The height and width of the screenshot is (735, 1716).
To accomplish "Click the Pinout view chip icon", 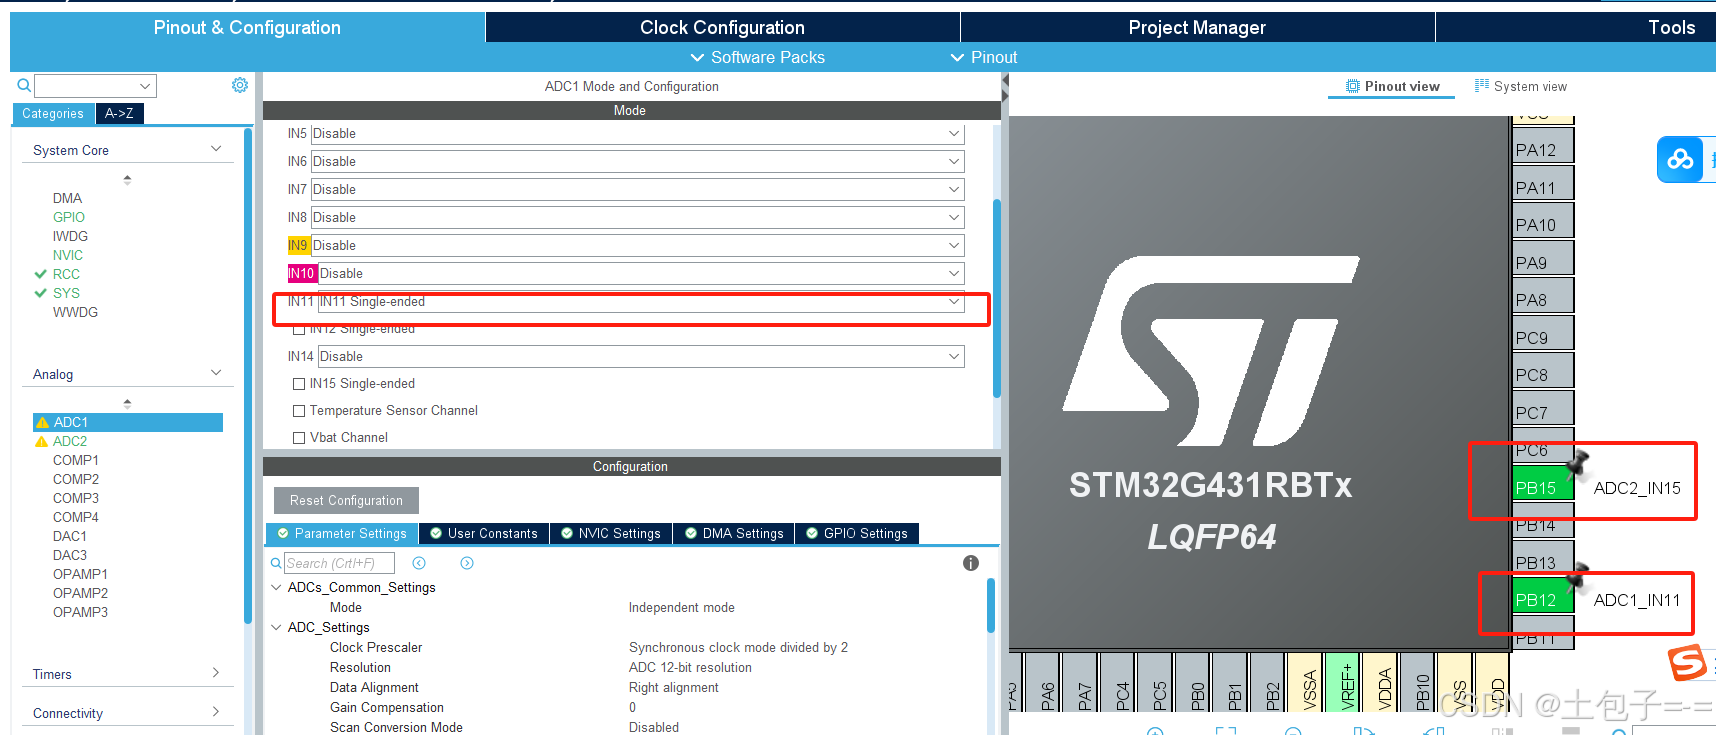I will coord(1353,86).
